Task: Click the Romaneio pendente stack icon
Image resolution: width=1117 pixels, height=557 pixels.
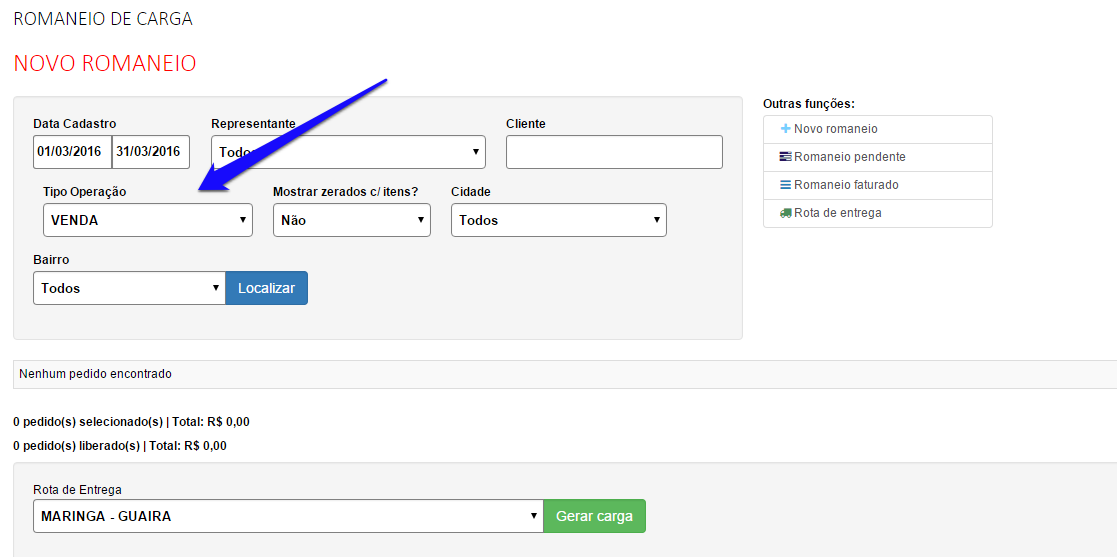Action: click(786, 157)
